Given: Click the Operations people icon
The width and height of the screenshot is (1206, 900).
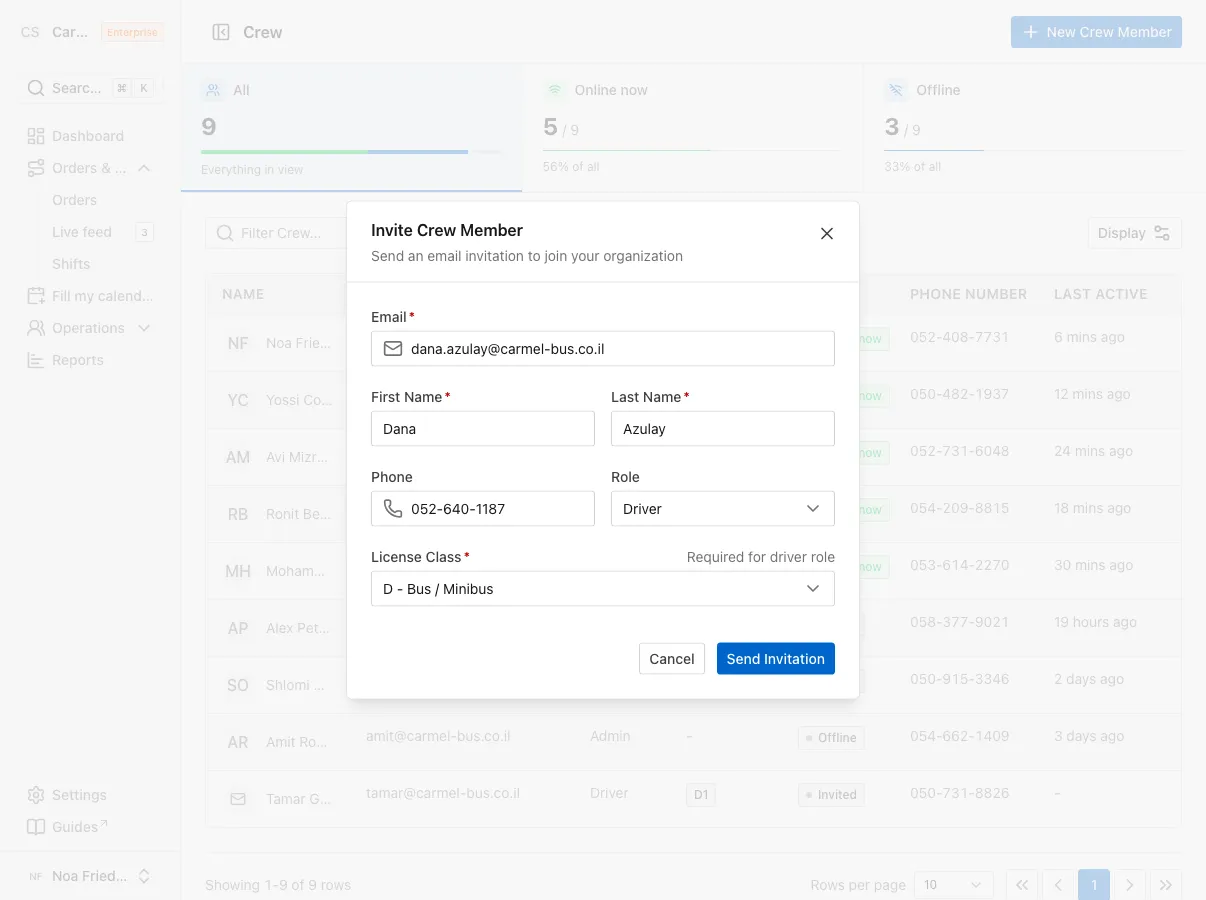Looking at the screenshot, I should [x=36, y=328].
